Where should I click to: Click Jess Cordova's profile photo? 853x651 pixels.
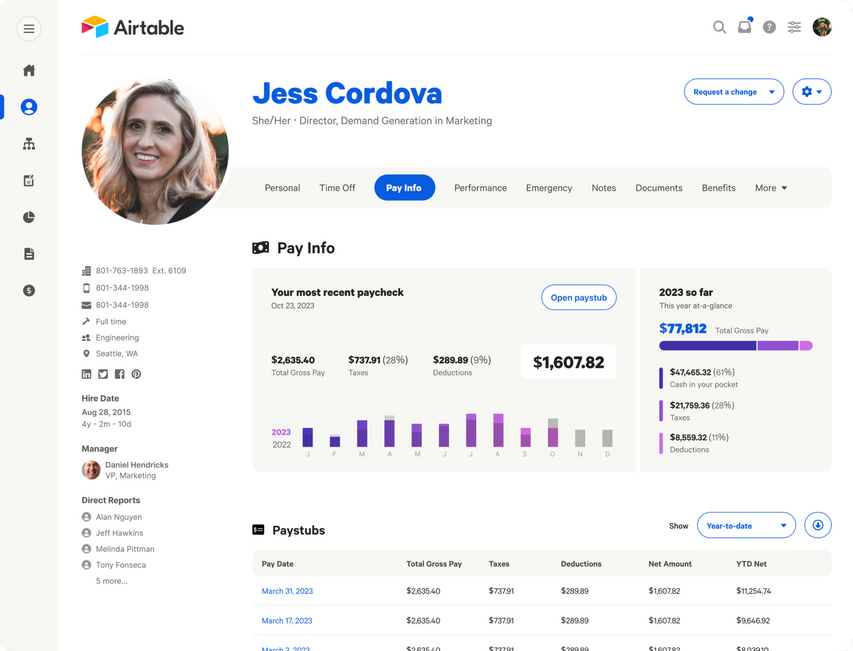(x=155, y=150)
